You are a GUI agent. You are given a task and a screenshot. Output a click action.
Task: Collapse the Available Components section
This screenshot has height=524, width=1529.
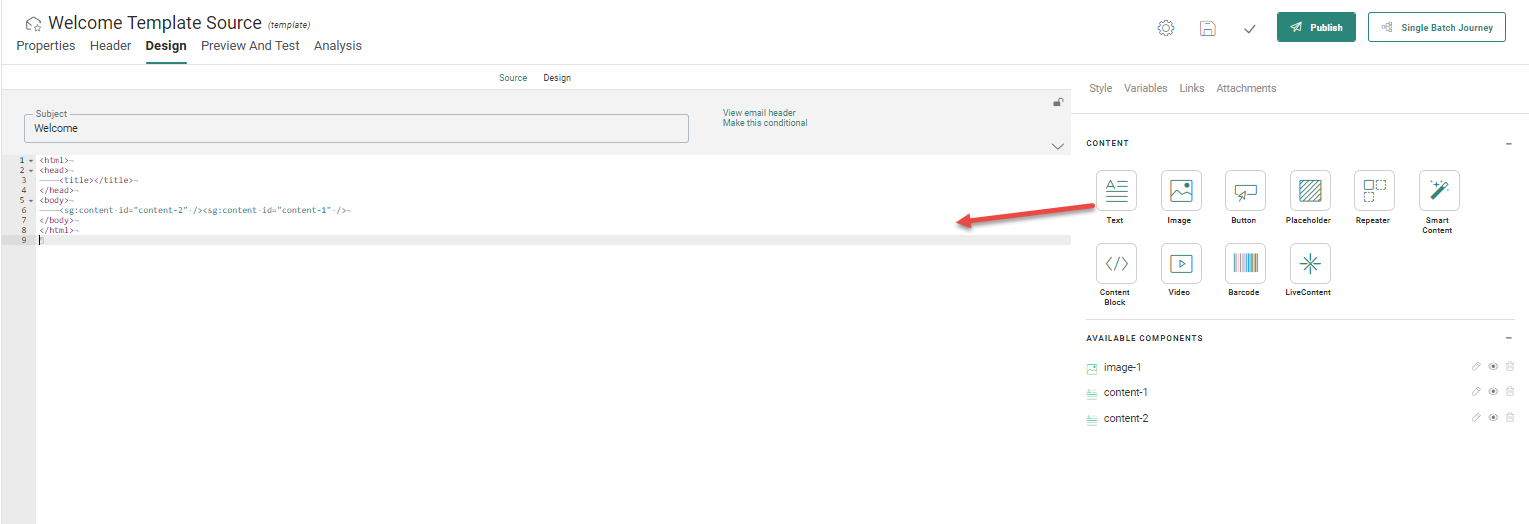[x=1508, y=339]
